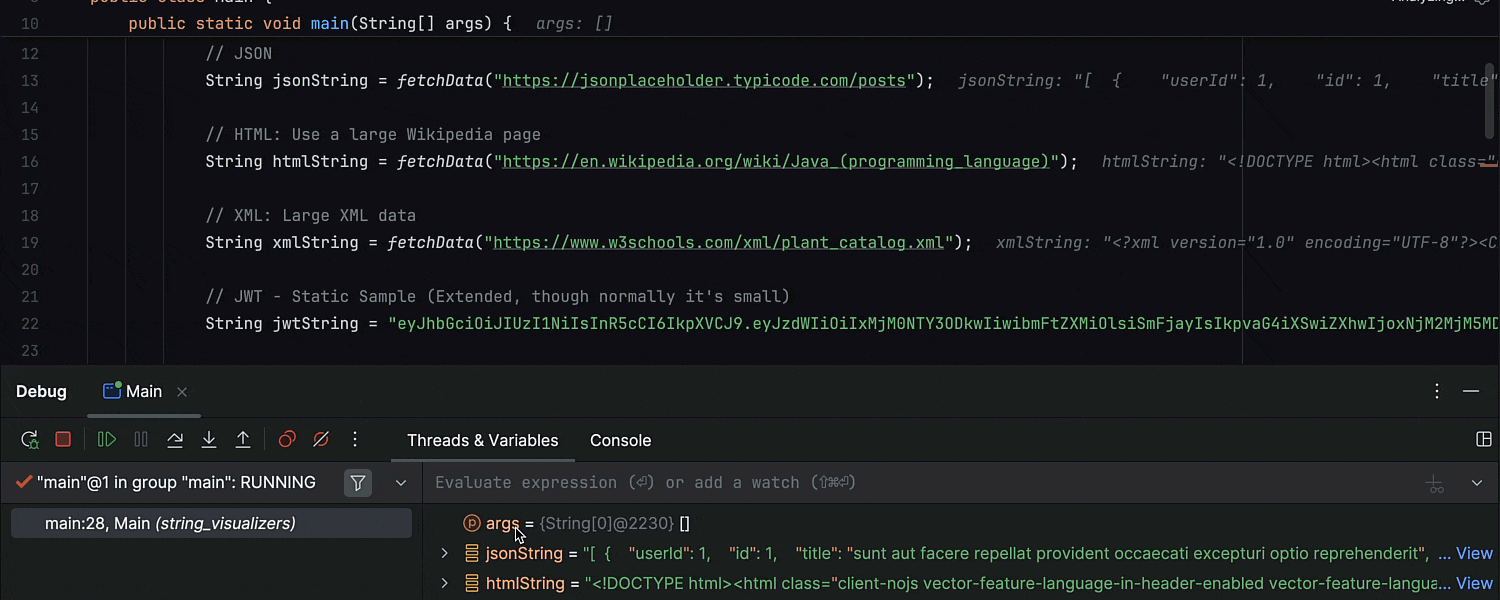Step into the method call
1500x600 pixels.
(x=209, y=440)
